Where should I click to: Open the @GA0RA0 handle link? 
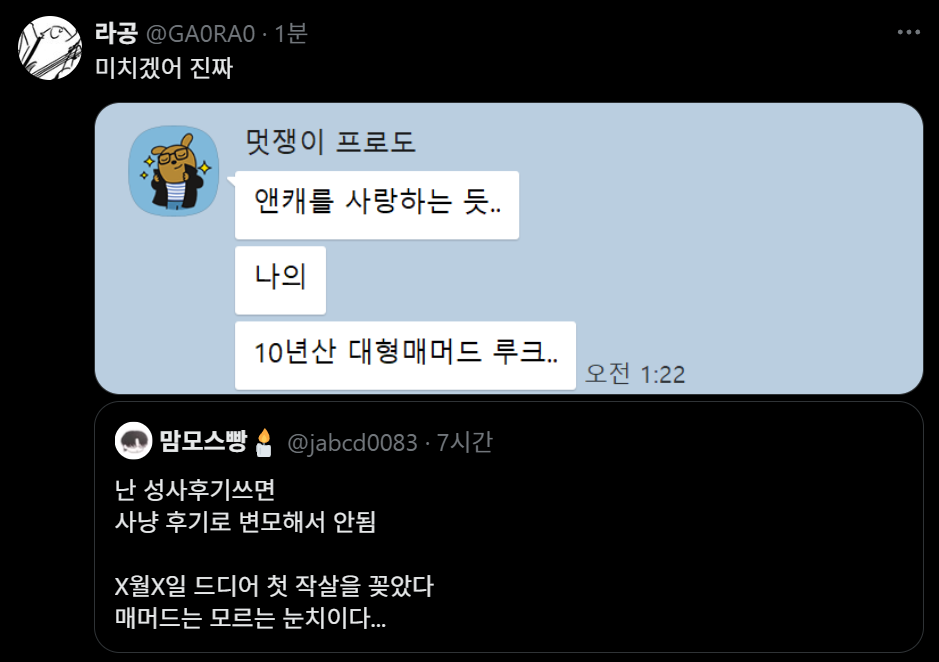click(x=201, y=34)
